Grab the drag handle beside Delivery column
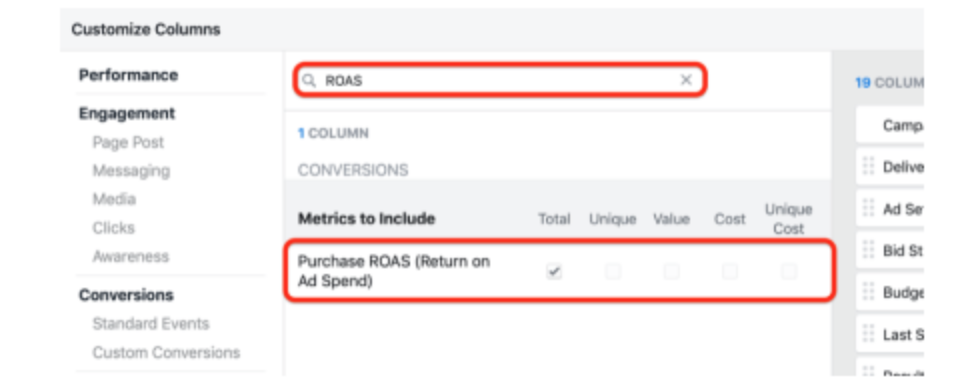Viewport: 978px width, 392px height. pos(868,167)
